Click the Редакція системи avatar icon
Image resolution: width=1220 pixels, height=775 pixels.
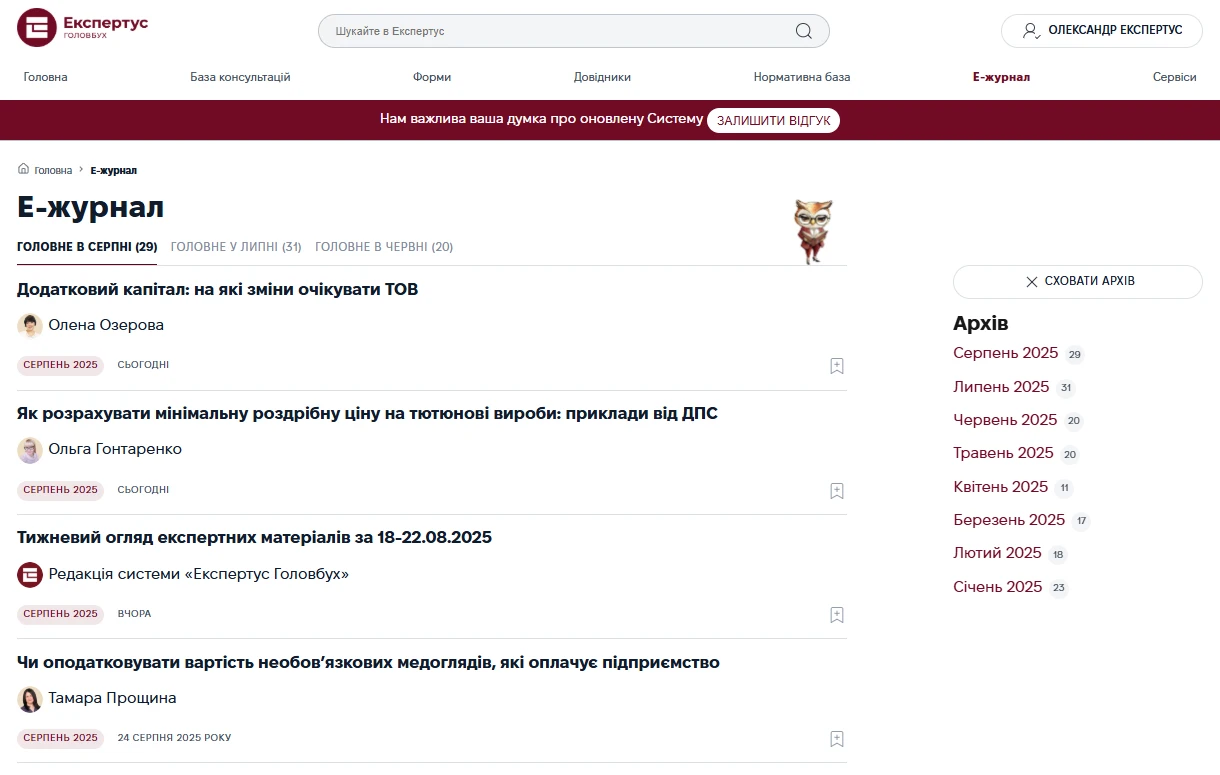29,574
